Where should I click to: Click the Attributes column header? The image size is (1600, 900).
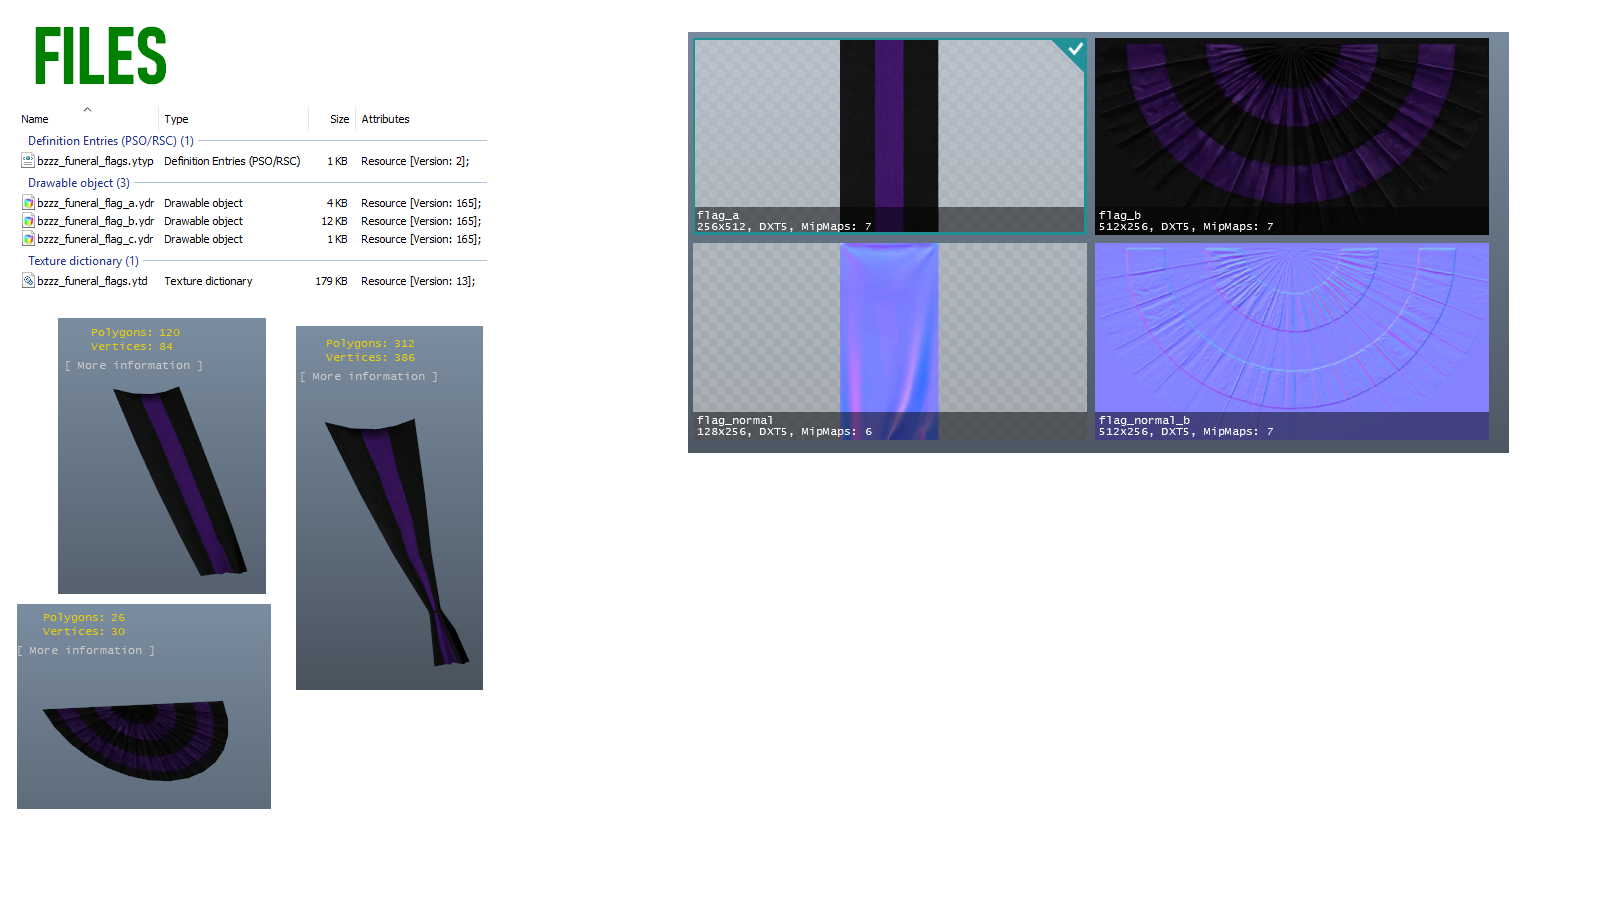click(x=385, y=119)
